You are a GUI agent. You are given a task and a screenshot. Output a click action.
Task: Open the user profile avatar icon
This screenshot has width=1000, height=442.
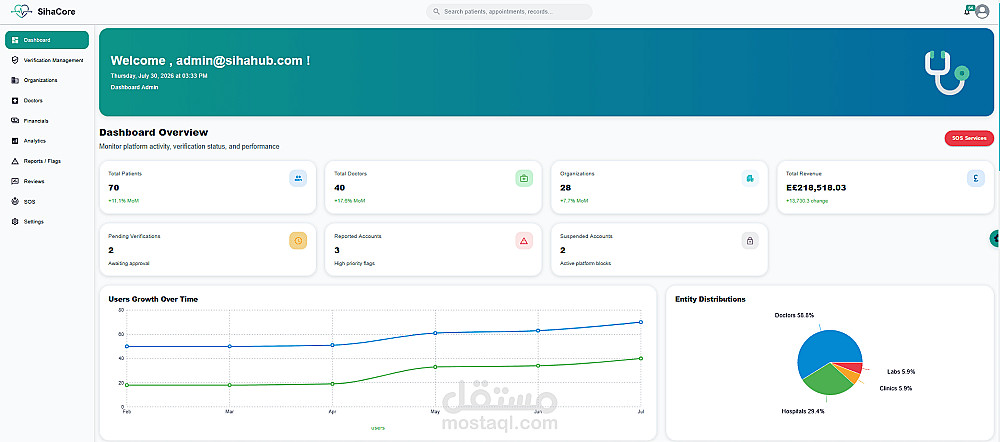[982, 11]
